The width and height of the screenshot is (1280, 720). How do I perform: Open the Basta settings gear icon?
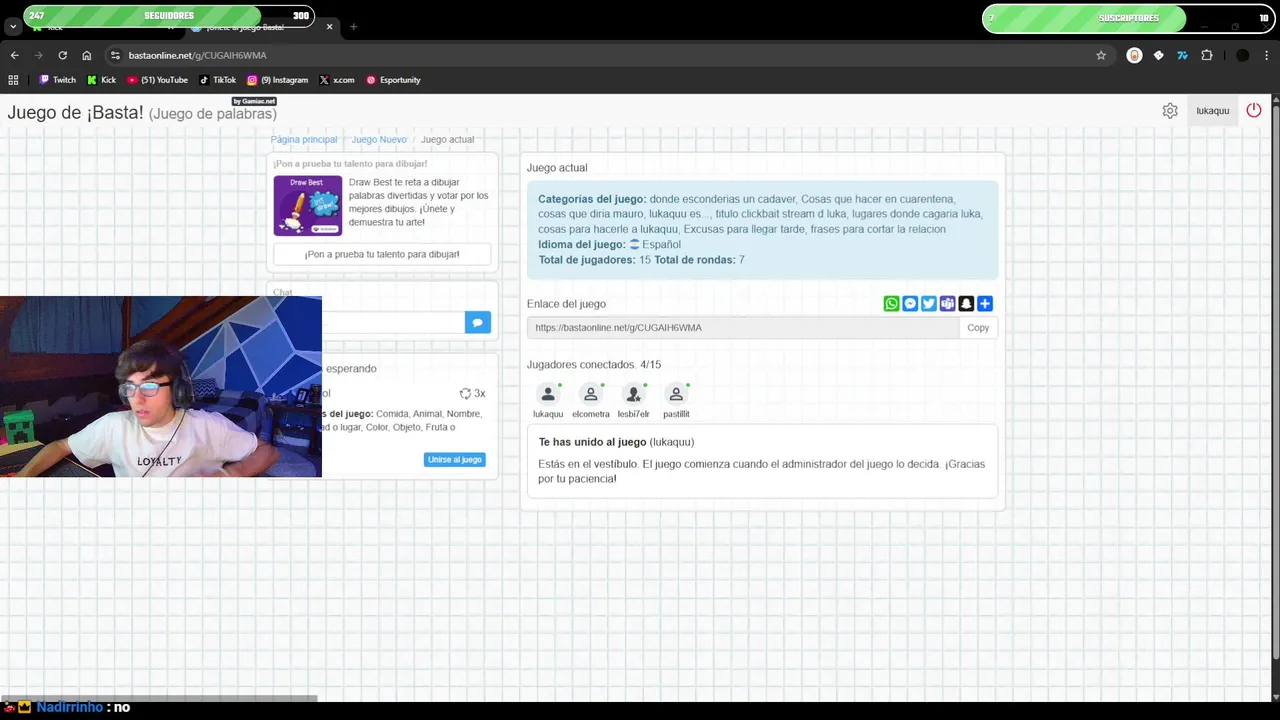(x=1170, y=110)
